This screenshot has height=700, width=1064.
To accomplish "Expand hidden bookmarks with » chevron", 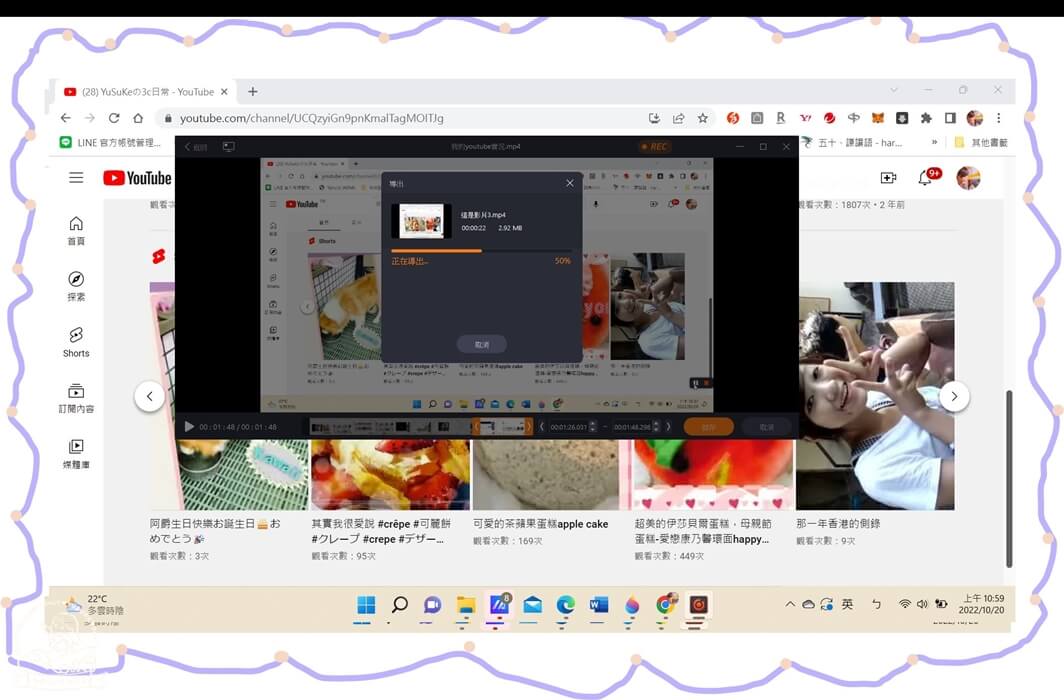I will click(x=932, y=141).
